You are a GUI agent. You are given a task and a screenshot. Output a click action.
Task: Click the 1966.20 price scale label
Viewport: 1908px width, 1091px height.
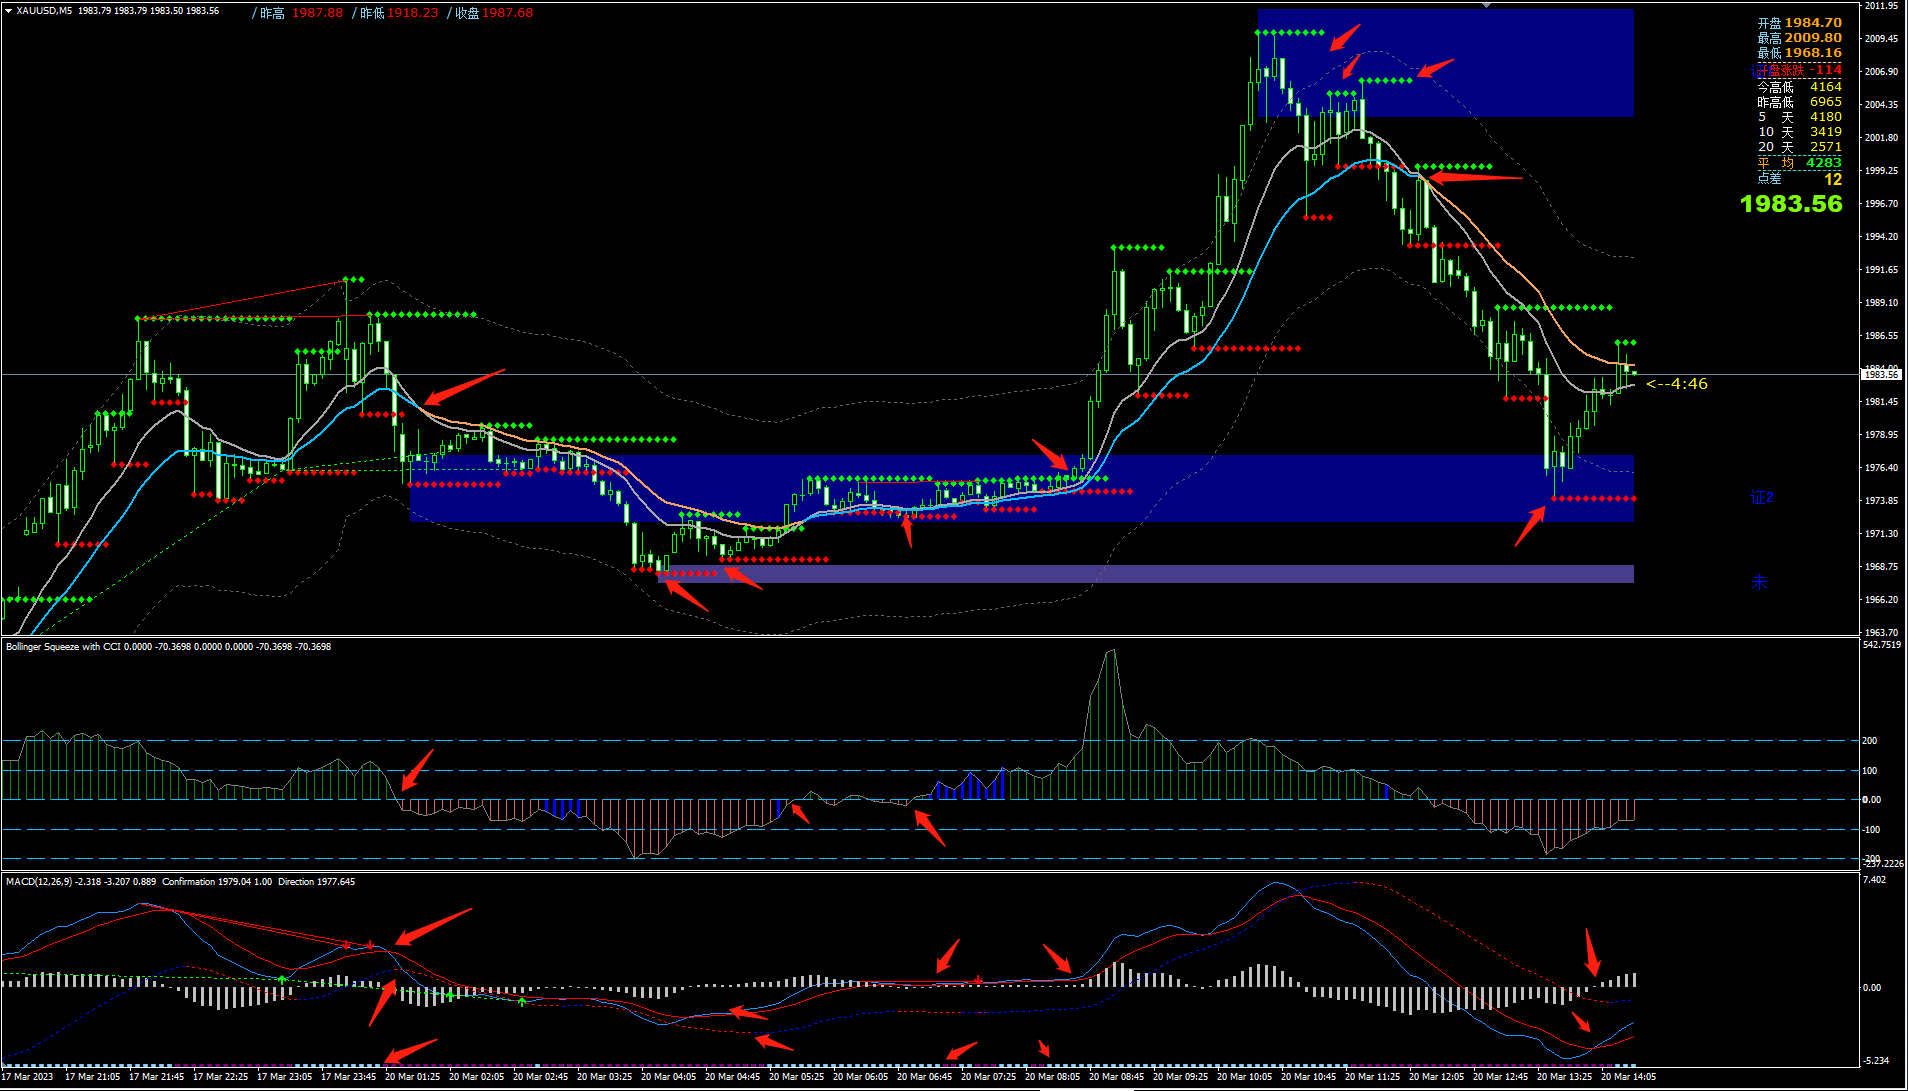point(1881,600)
